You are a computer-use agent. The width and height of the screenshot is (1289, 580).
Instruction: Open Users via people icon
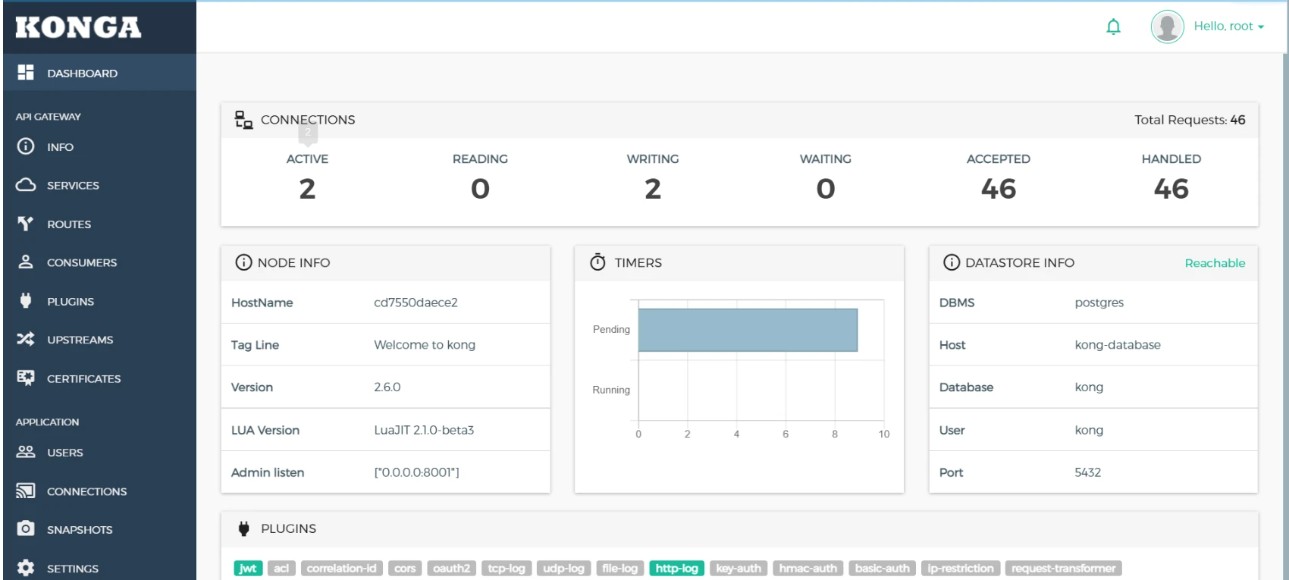(26, 452)
